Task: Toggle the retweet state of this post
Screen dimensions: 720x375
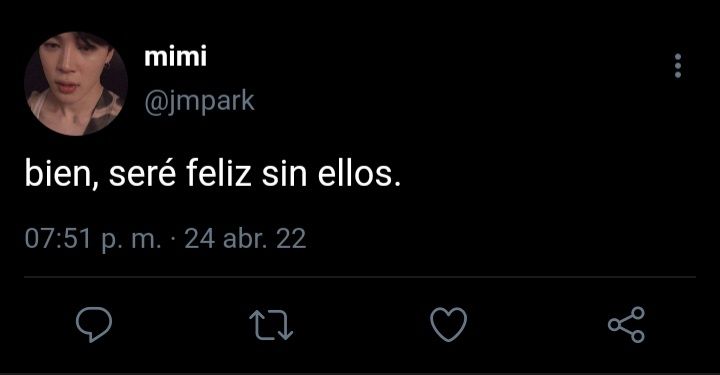Action: click(271, 325)
